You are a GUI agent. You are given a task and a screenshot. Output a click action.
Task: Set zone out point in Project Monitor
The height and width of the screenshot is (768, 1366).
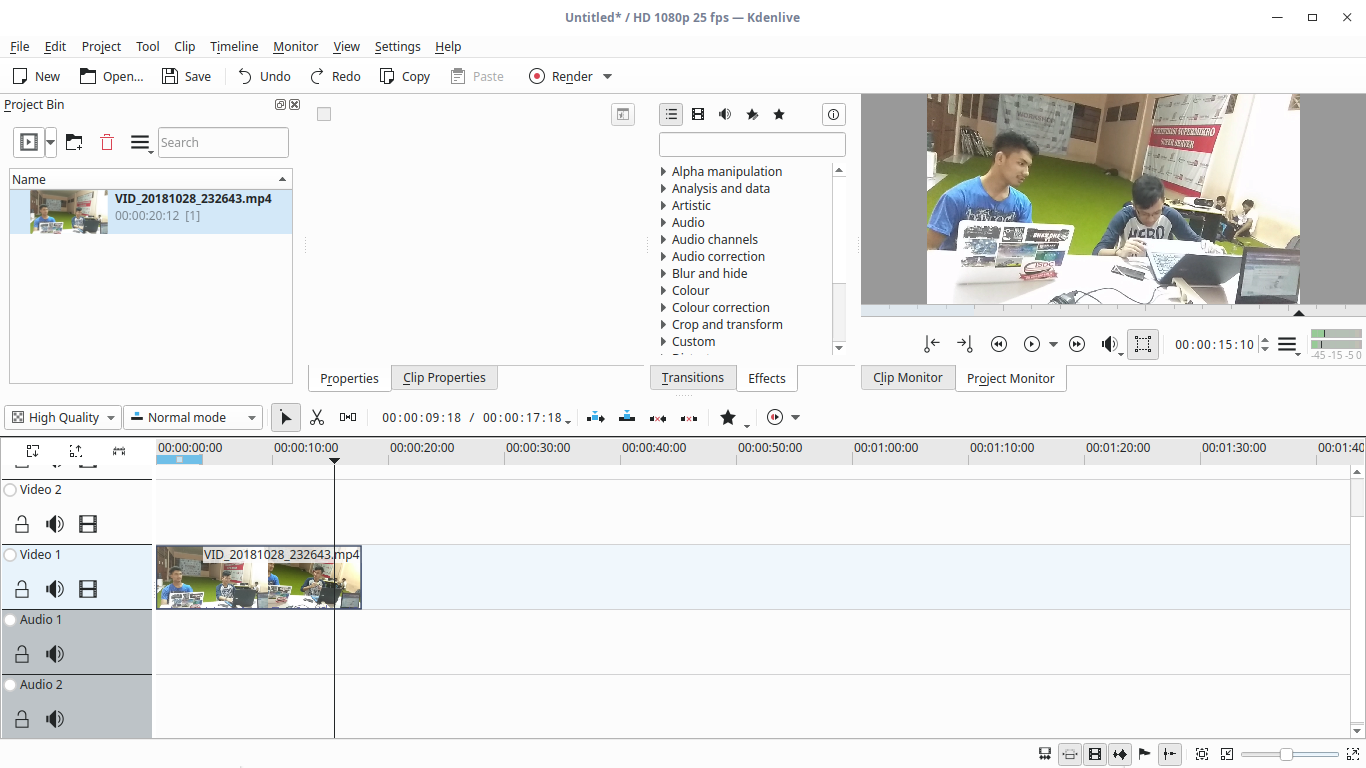964,344
